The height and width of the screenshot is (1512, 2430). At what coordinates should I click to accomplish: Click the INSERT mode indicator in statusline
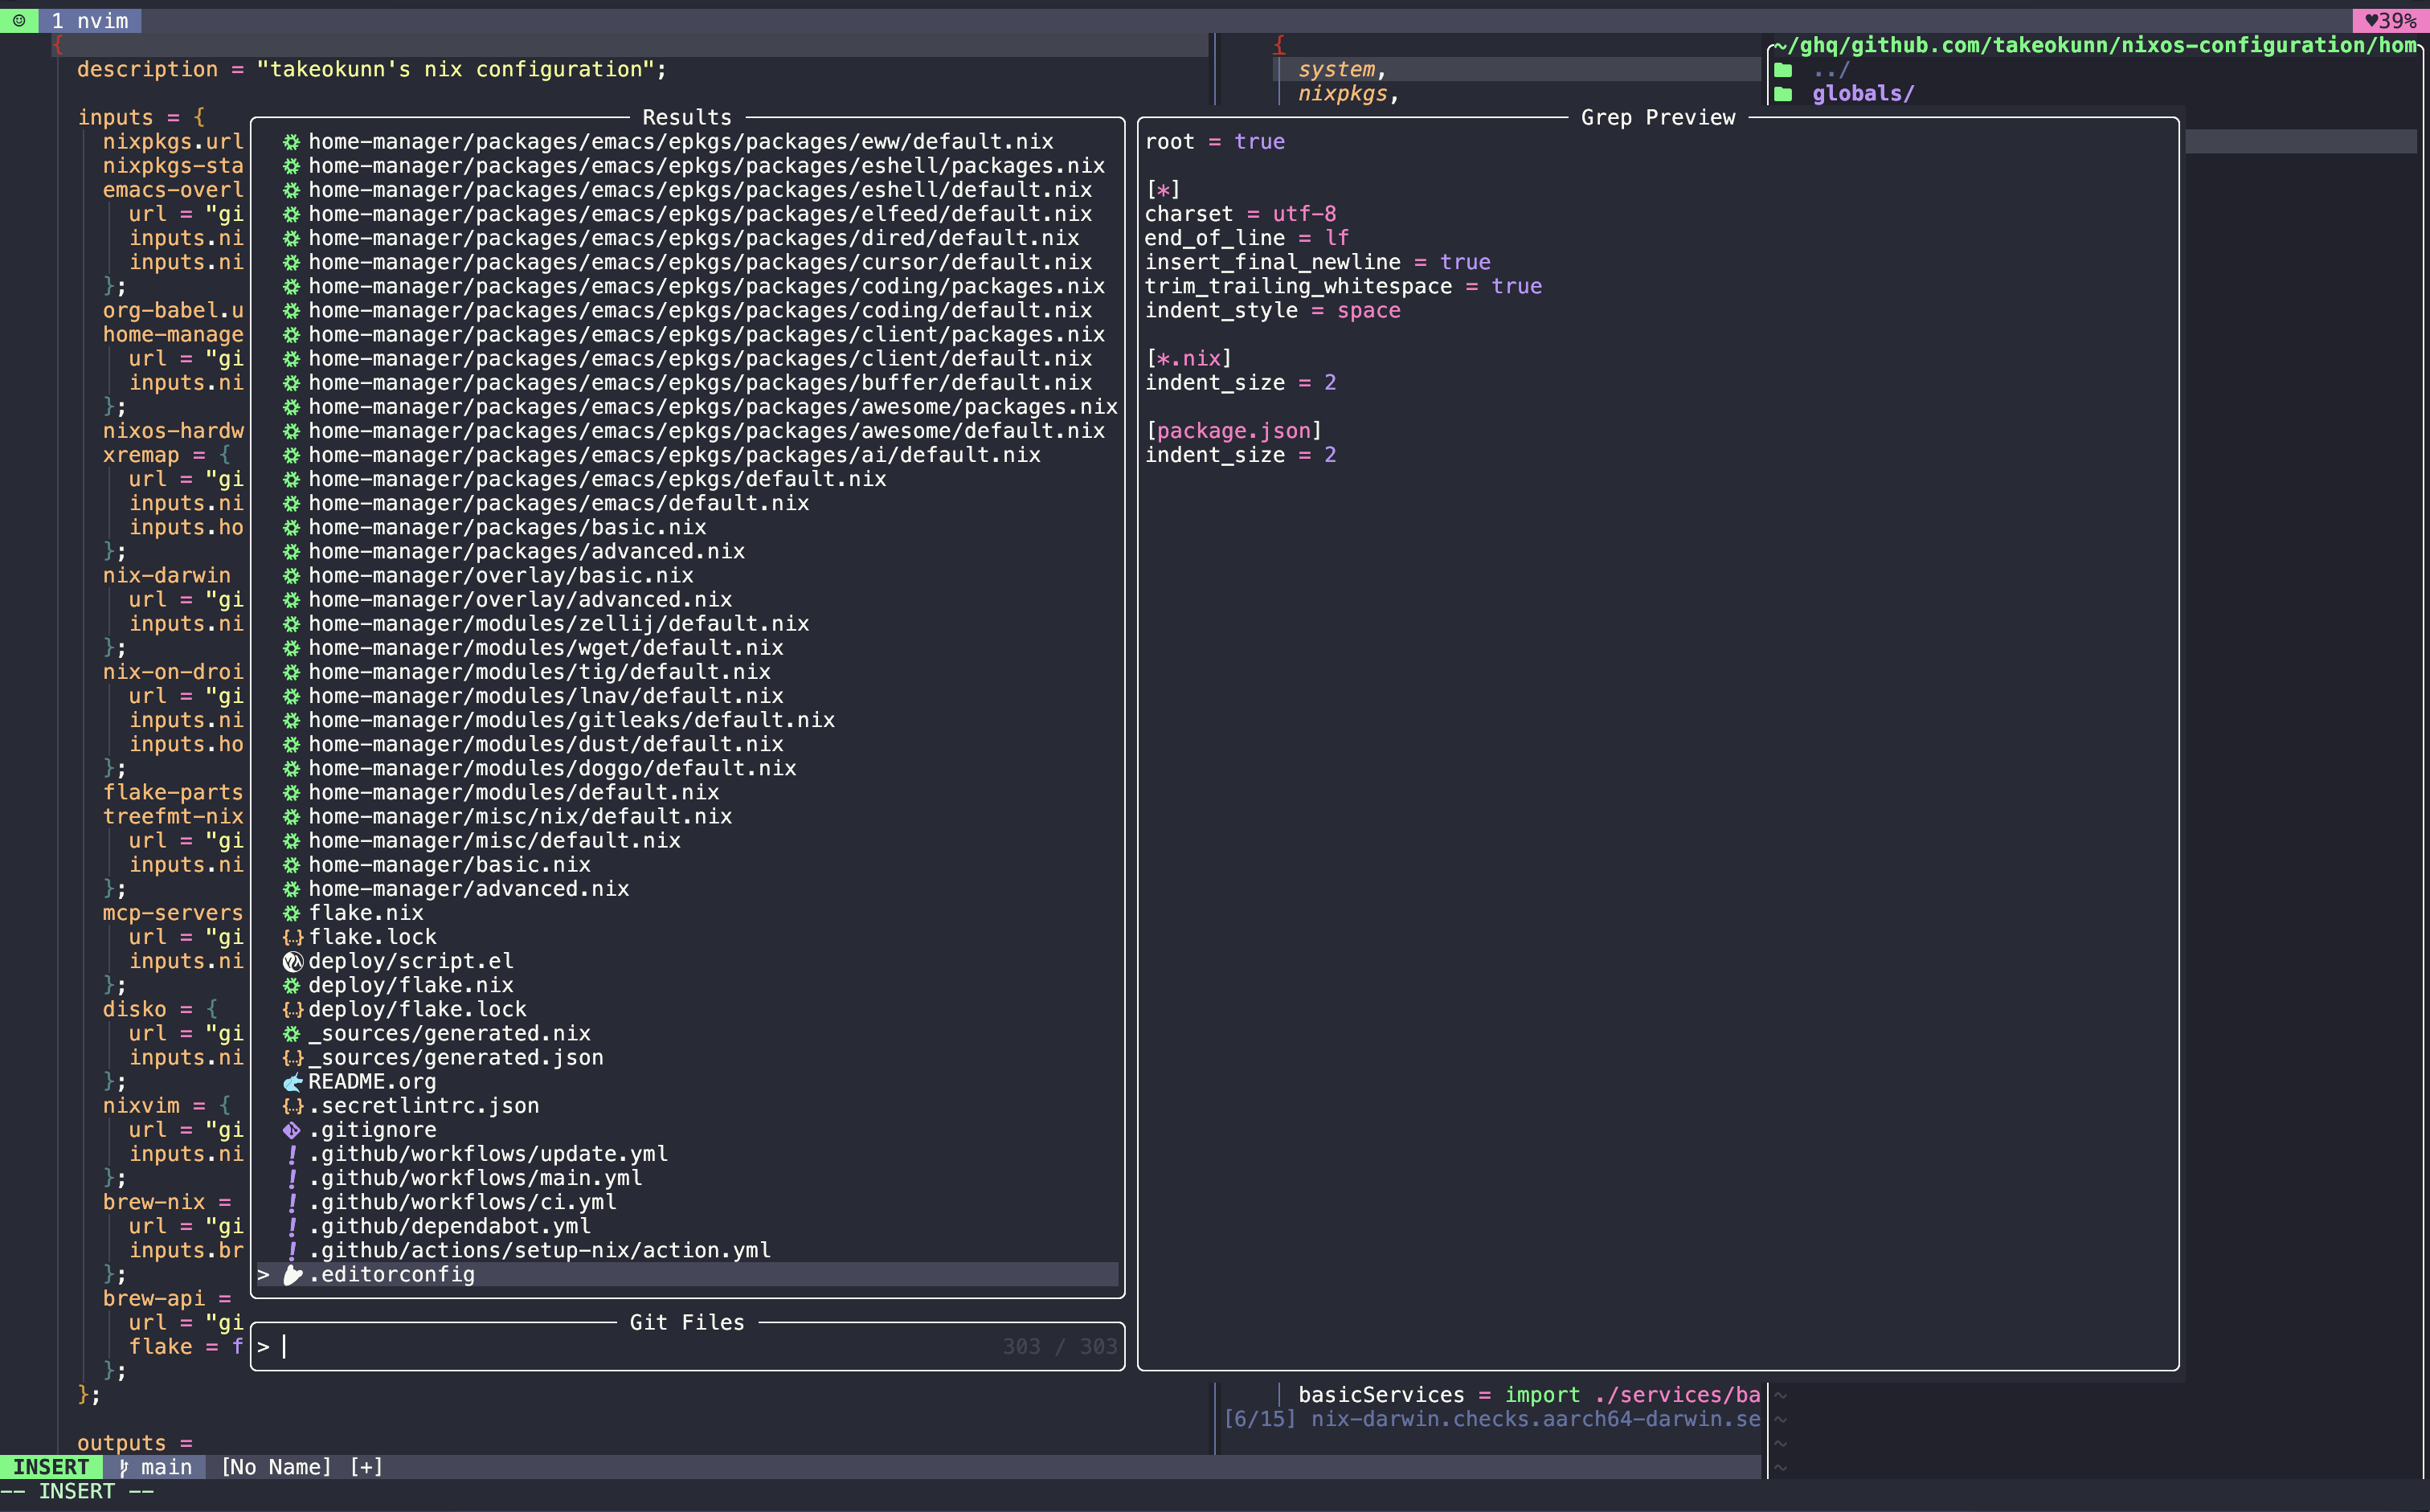pos(51,1467)
